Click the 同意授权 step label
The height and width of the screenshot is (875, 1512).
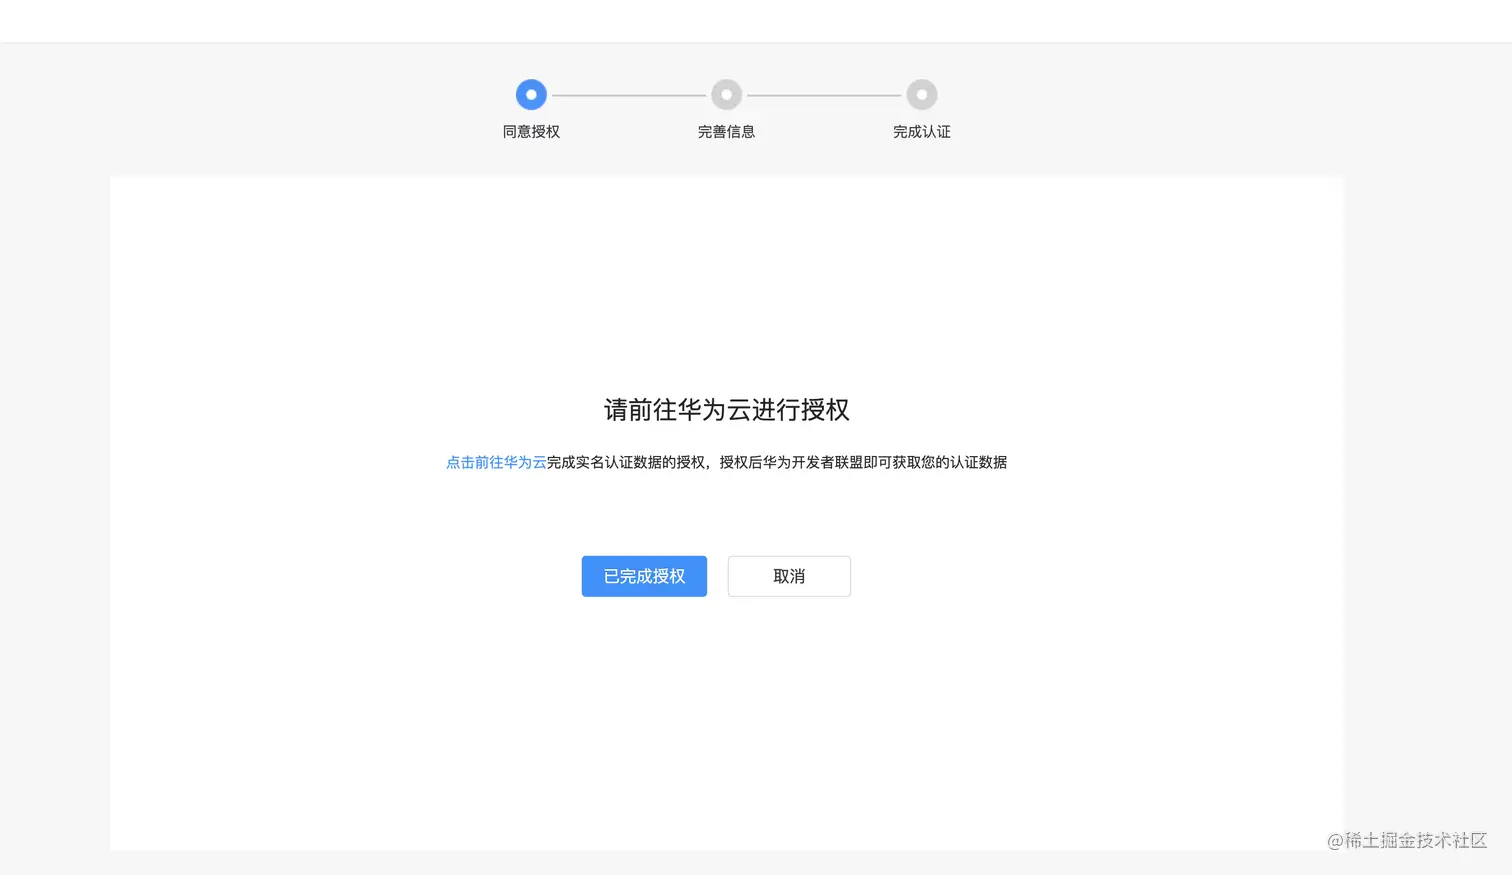531,132
